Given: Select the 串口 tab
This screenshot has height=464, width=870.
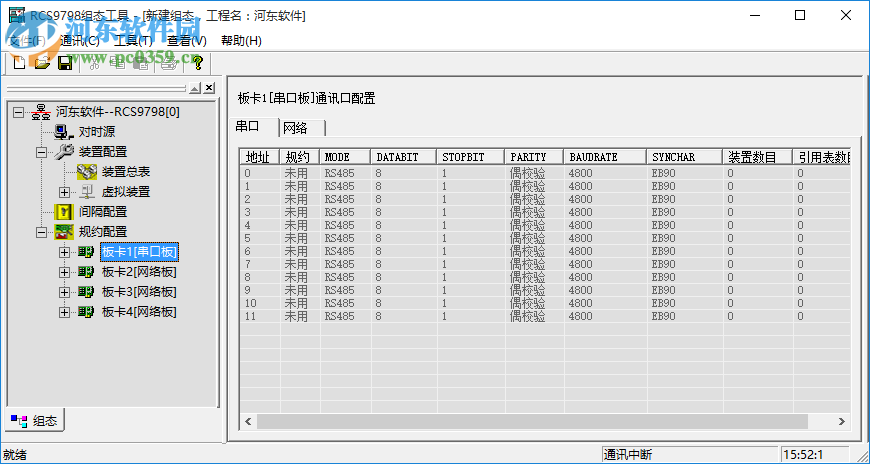Looking at the screenshot, I should 254,127.
